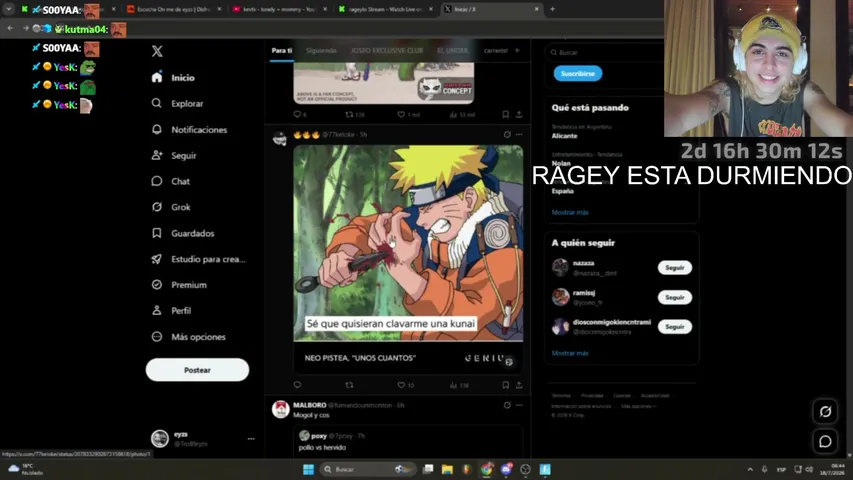Open Grok from the sidebar
The image size is (853, 480).
171,207
